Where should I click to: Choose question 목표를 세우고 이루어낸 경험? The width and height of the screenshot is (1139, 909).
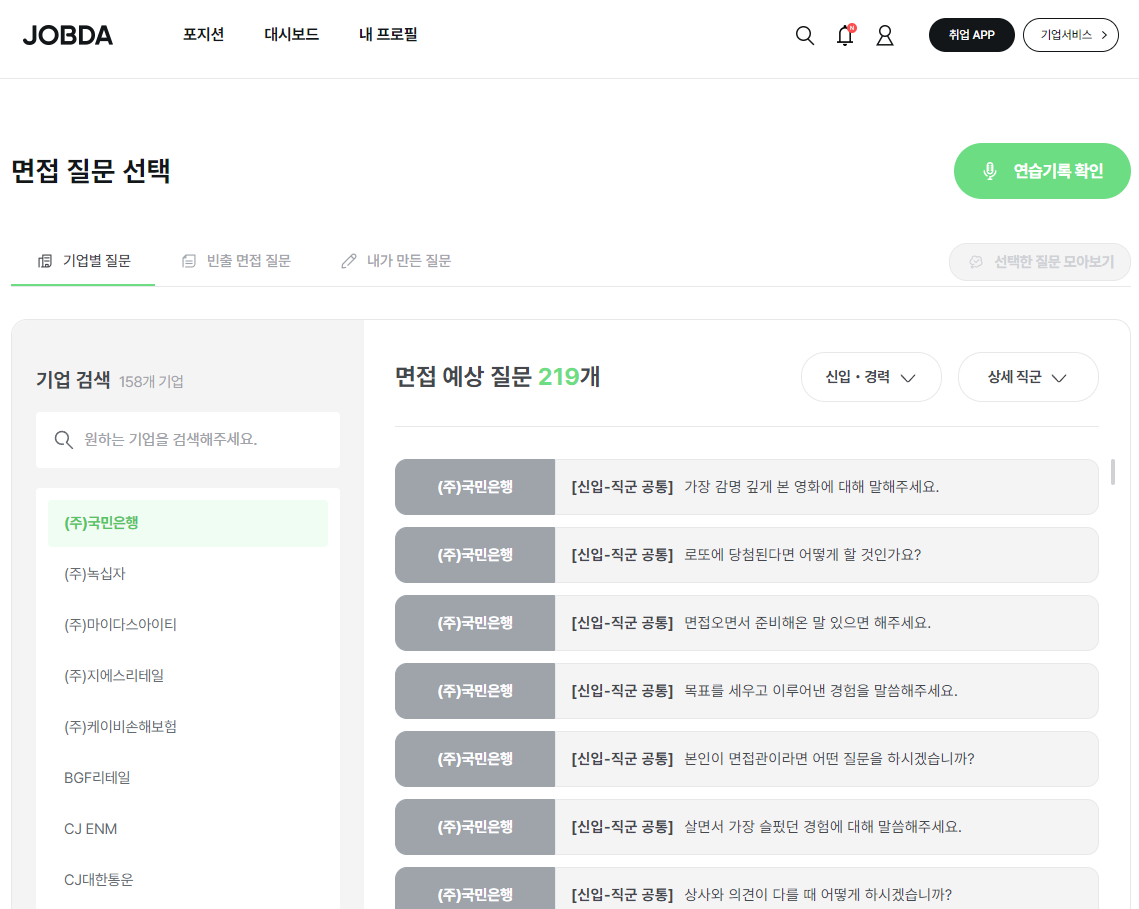click(x=746, y=691)
